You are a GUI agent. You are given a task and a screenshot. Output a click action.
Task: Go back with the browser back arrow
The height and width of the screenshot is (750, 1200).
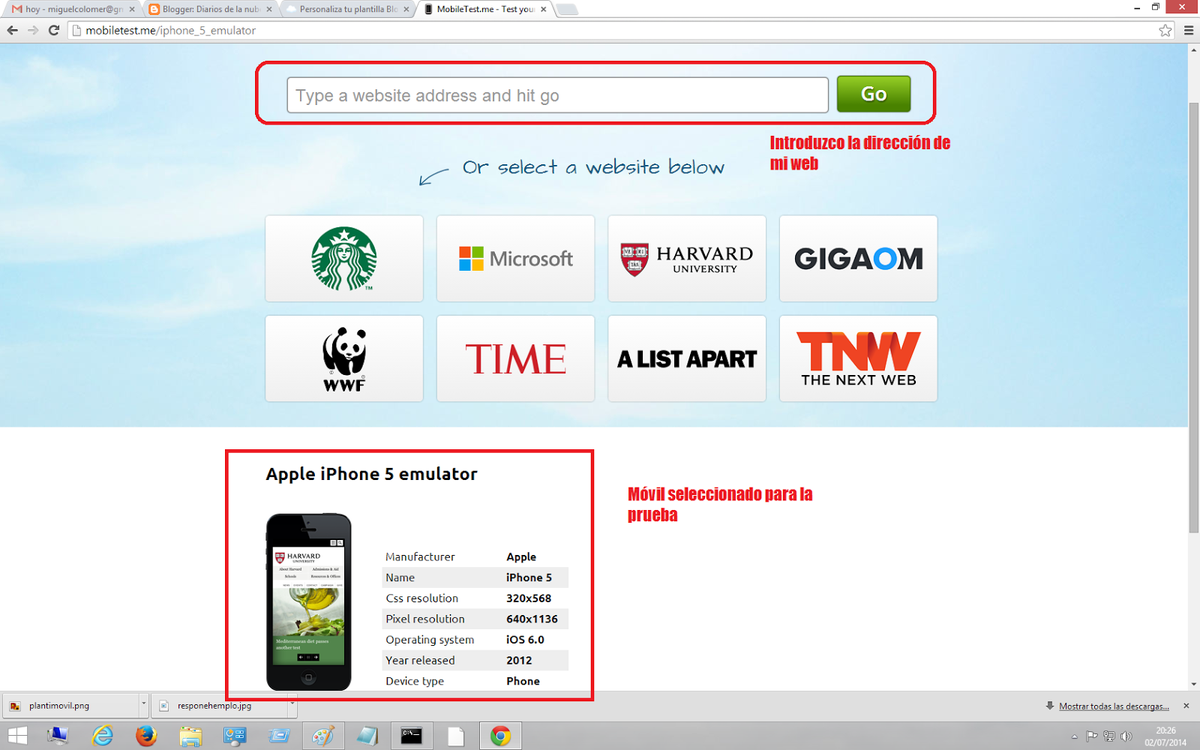click(x=13, y=31)
